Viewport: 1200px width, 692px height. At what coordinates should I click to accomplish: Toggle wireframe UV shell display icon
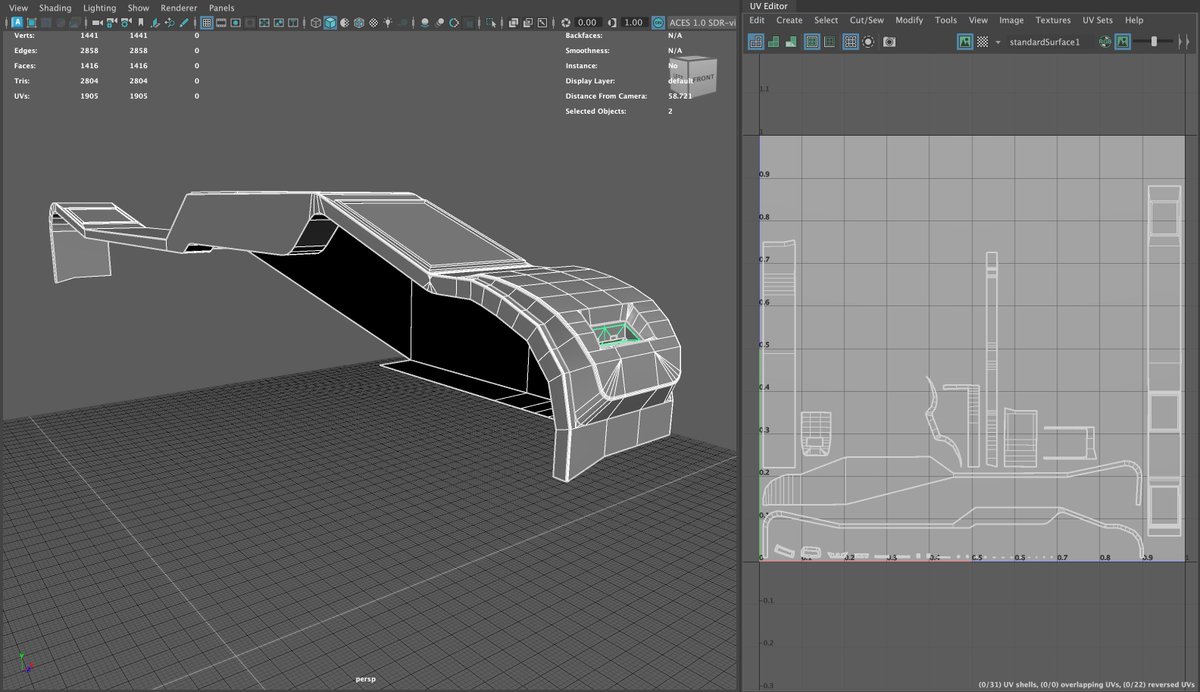(755, 42)
